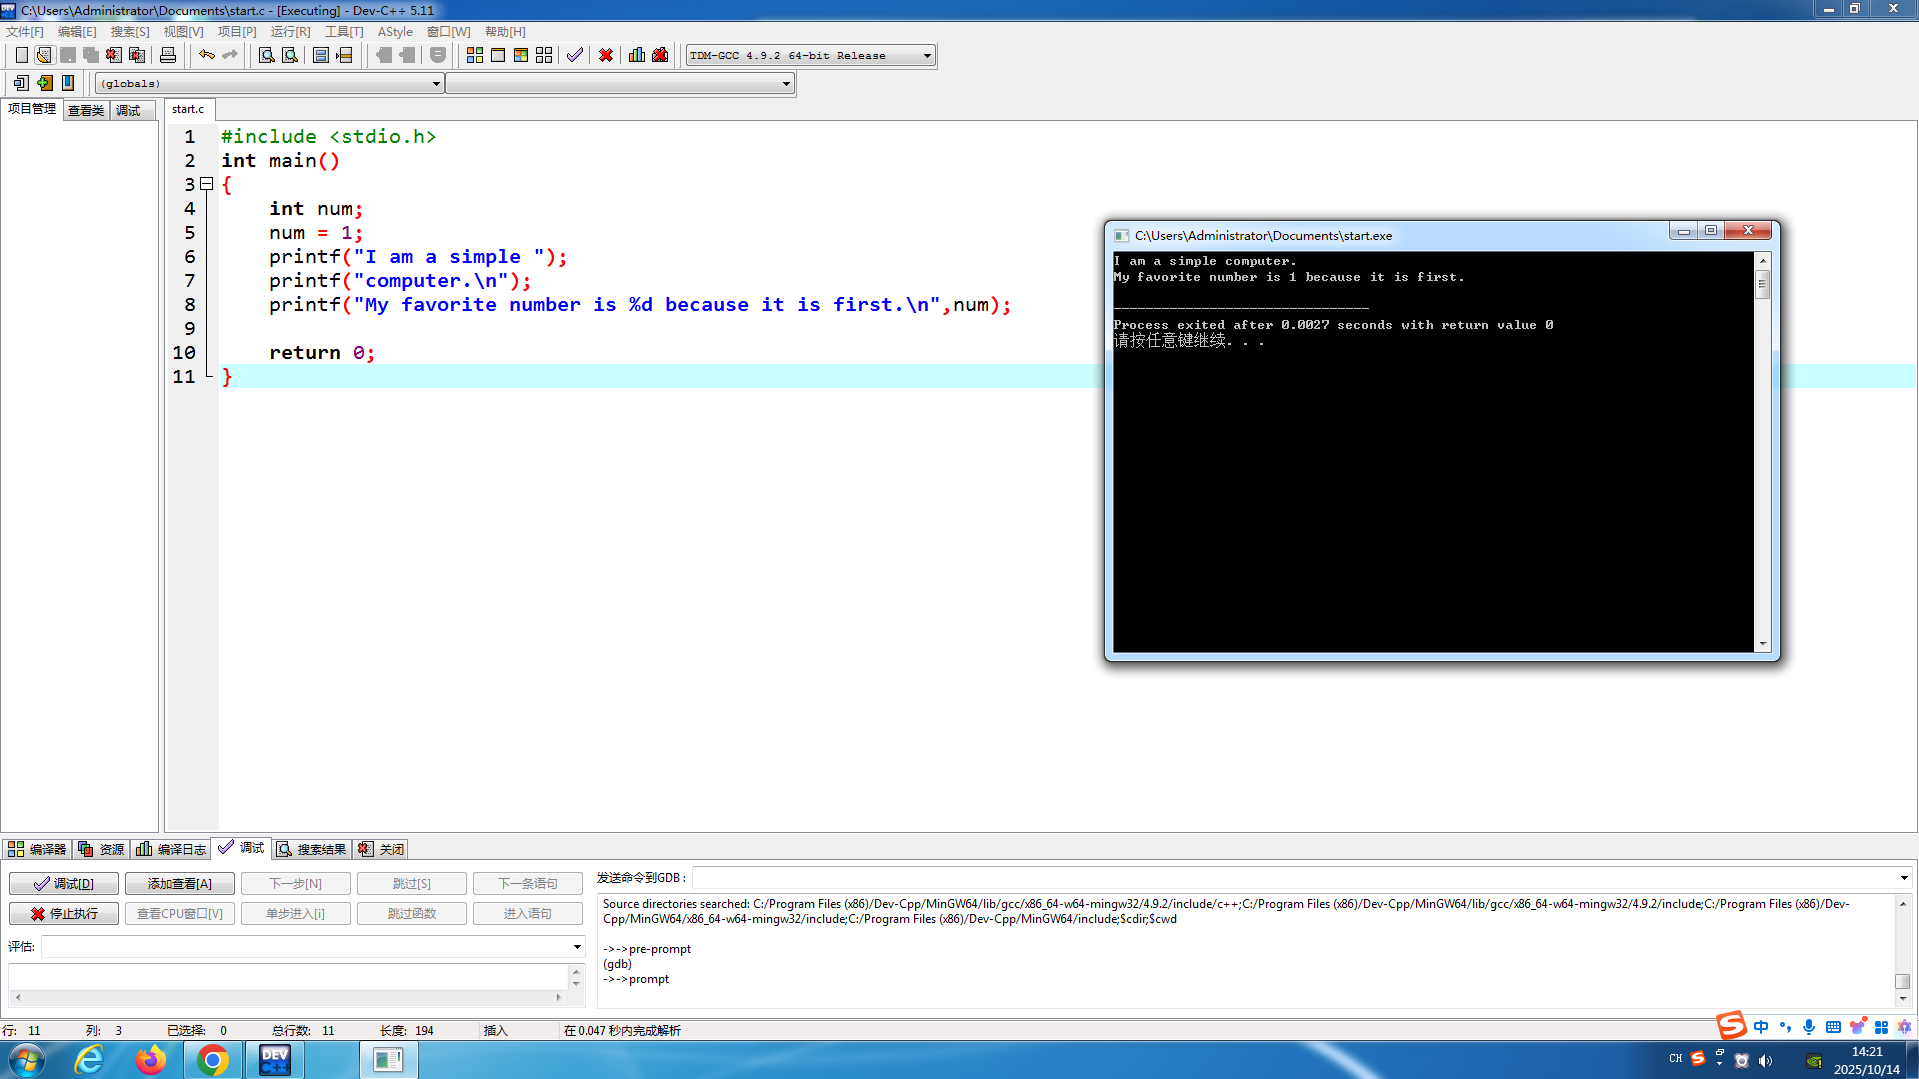Viewport: 1919px width, 1079px height.
Task: Click the Rebuild All toolbar icon
Action: [x=544, y=55]
